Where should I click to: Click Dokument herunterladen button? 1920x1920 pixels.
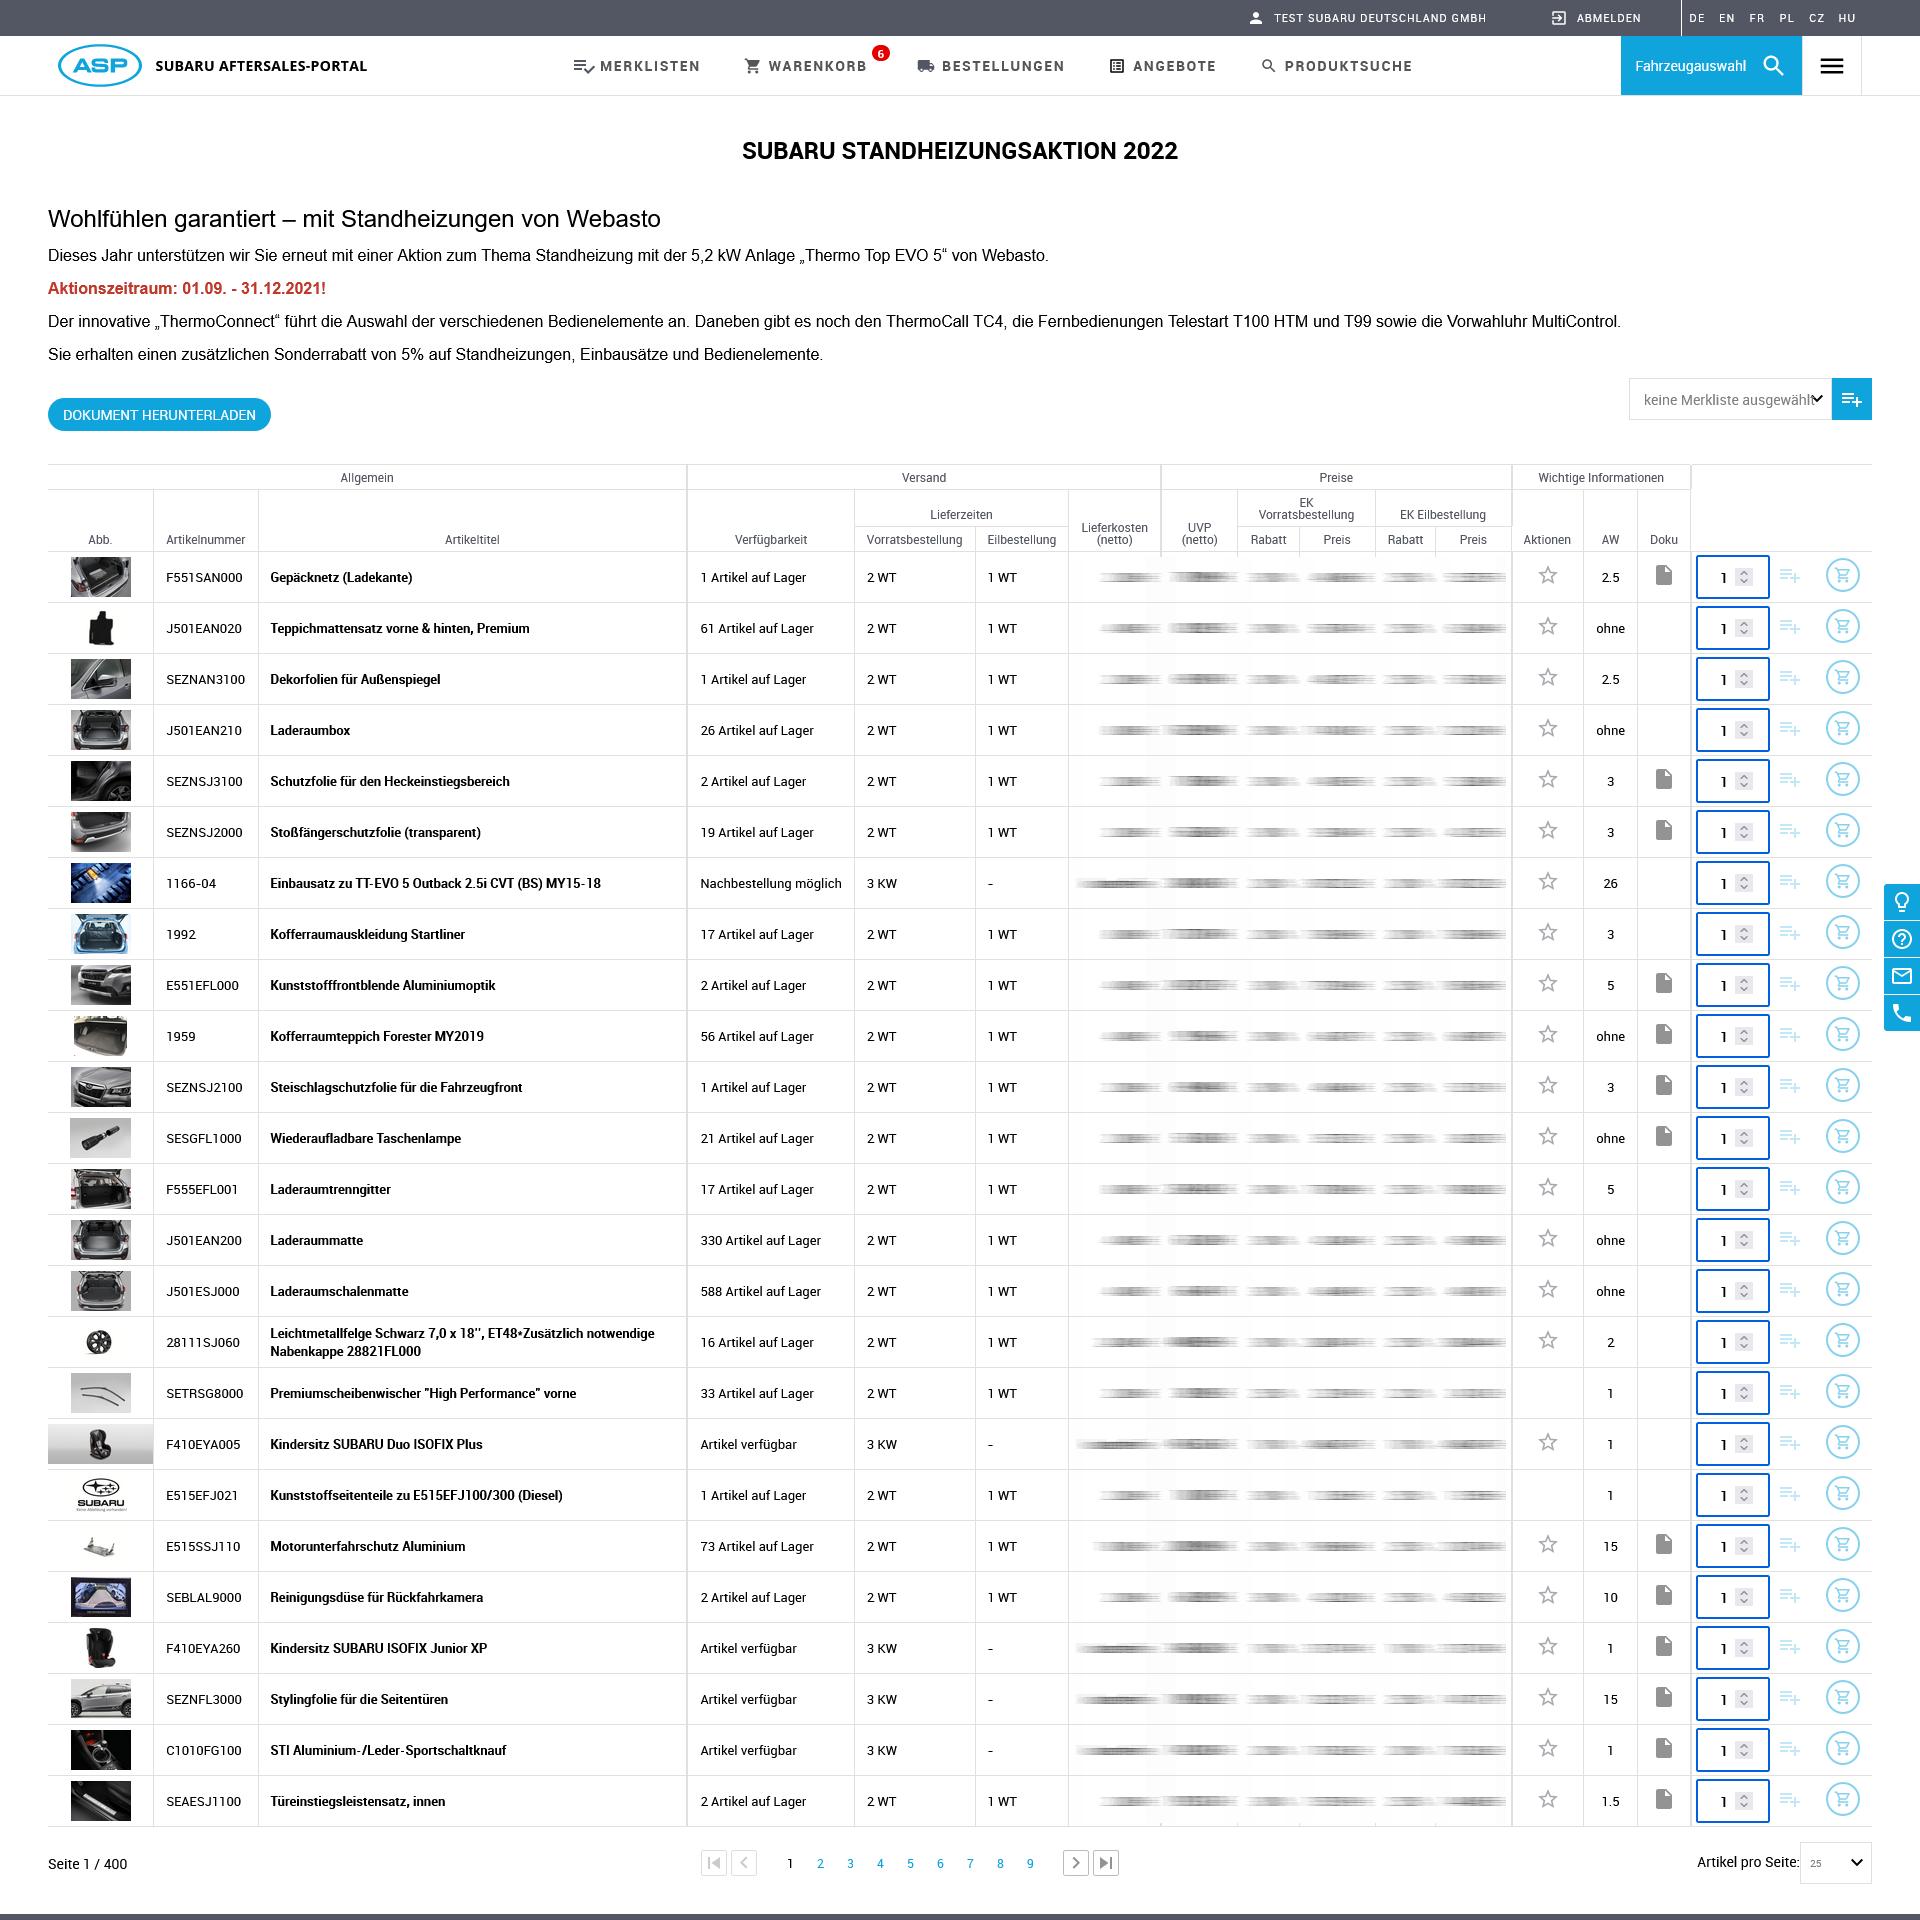[x=159, y=415]
